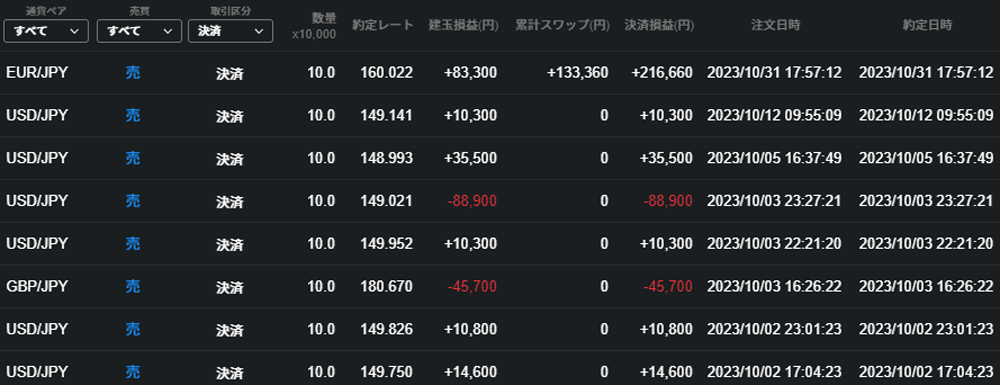
Task: Click the 売 link in the GBP/JPY row
Action: tap(133, 286)
